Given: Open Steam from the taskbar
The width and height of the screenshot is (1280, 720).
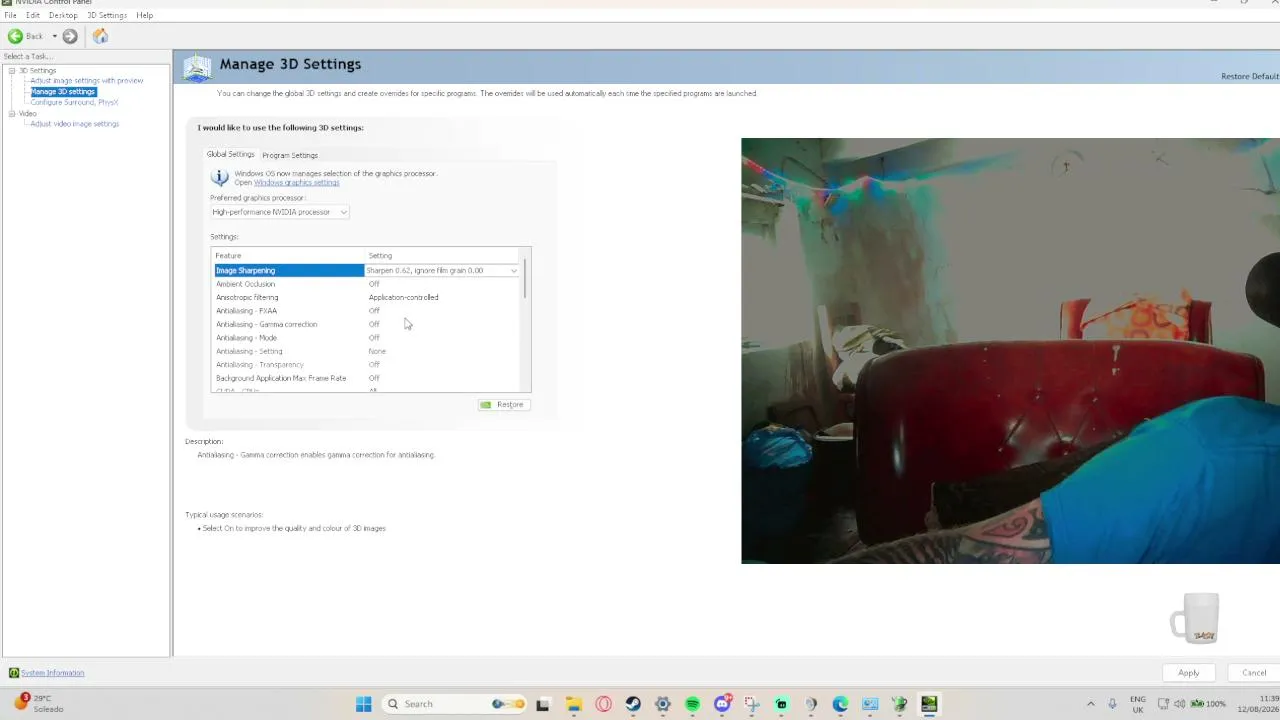Looking at the screenshot, I should [x=633, y=704].
